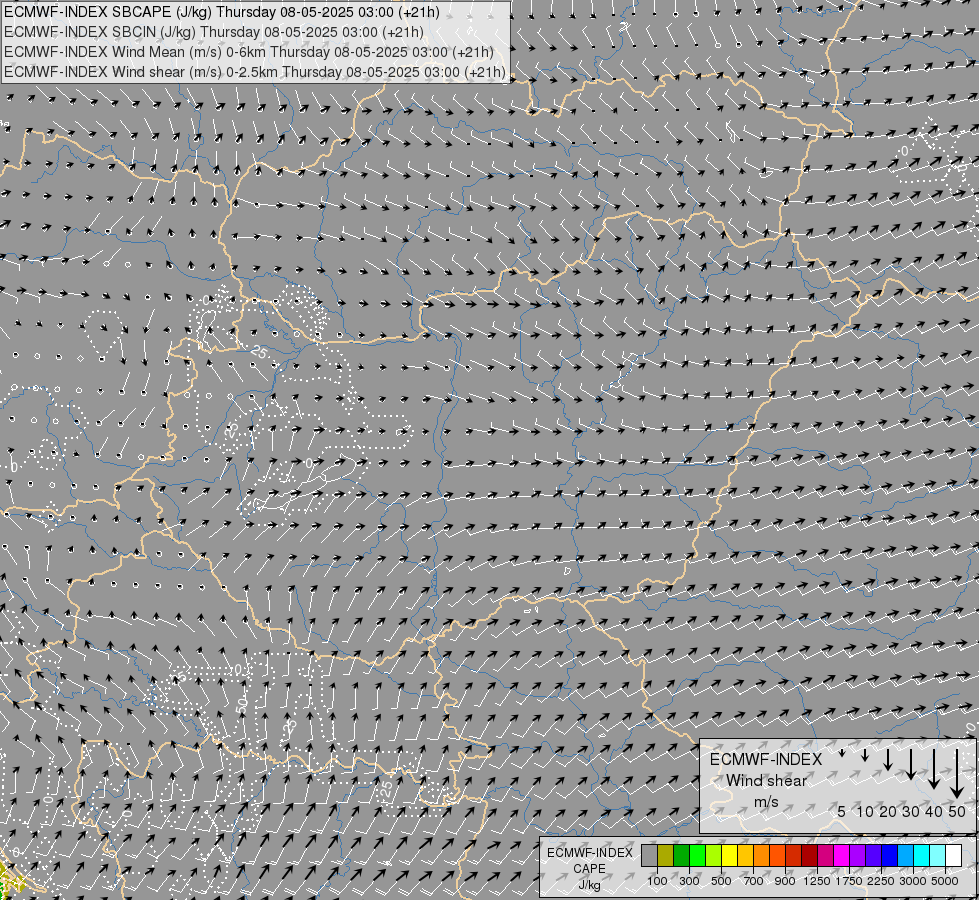Click the 5 m/s wind shear legend arrow
Screen dimensions: 979x900
tap(842, 753)
